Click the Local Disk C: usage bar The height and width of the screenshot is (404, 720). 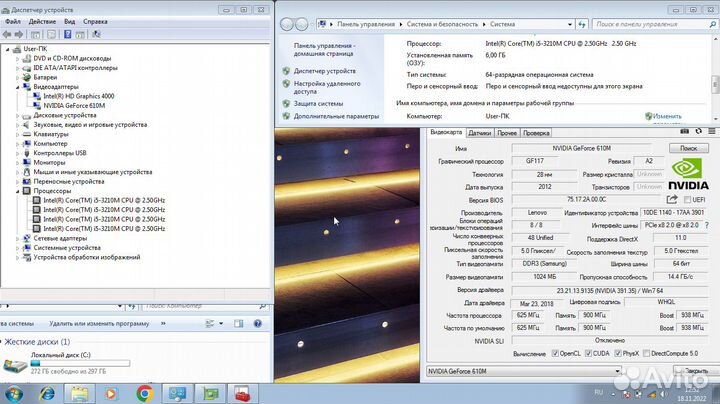click(x=80, y=363)
